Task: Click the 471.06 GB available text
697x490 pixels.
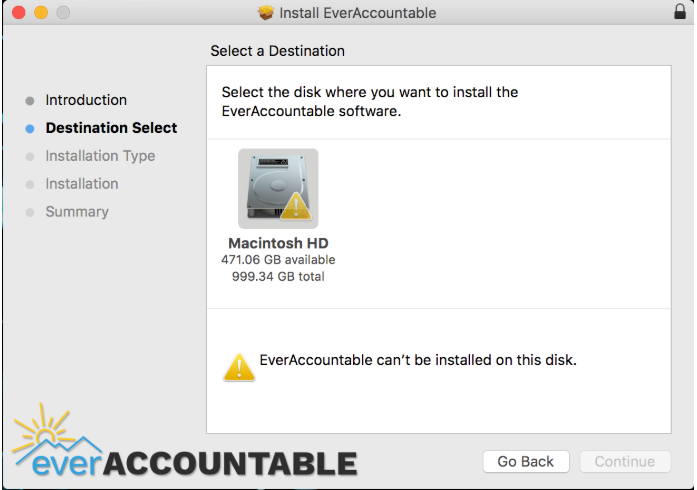Action: tap(278, 260)
